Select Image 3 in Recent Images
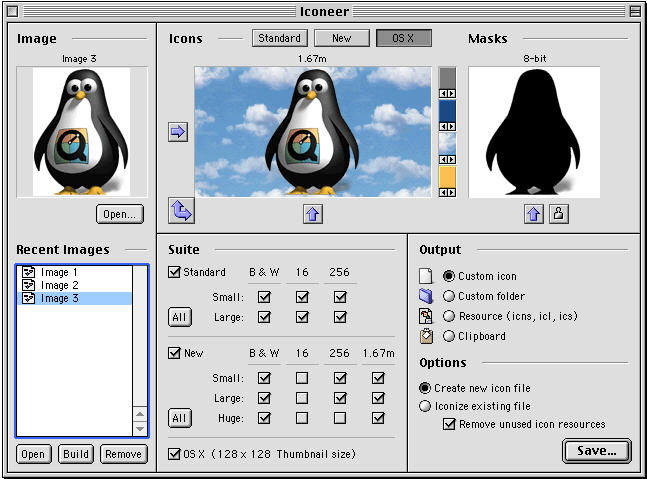The image size is (647, 479). pyautogui.click(x=75, y=298)
